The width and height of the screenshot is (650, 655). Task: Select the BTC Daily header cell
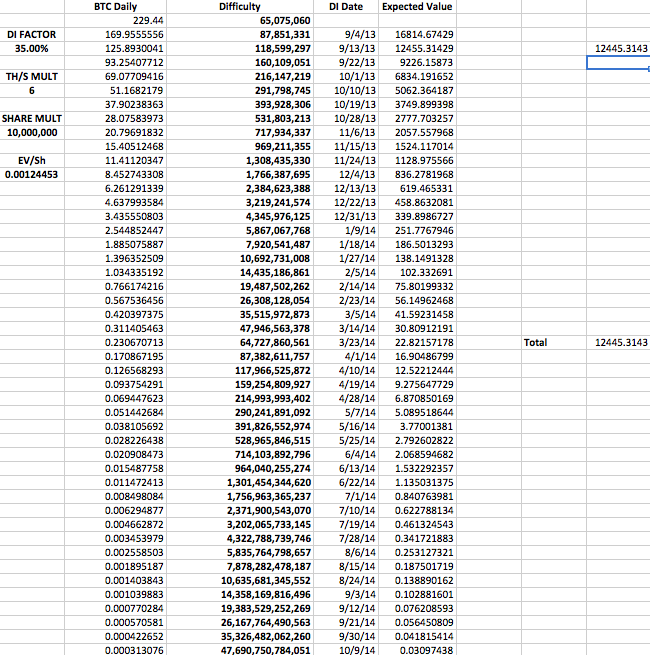pos(115,7)
